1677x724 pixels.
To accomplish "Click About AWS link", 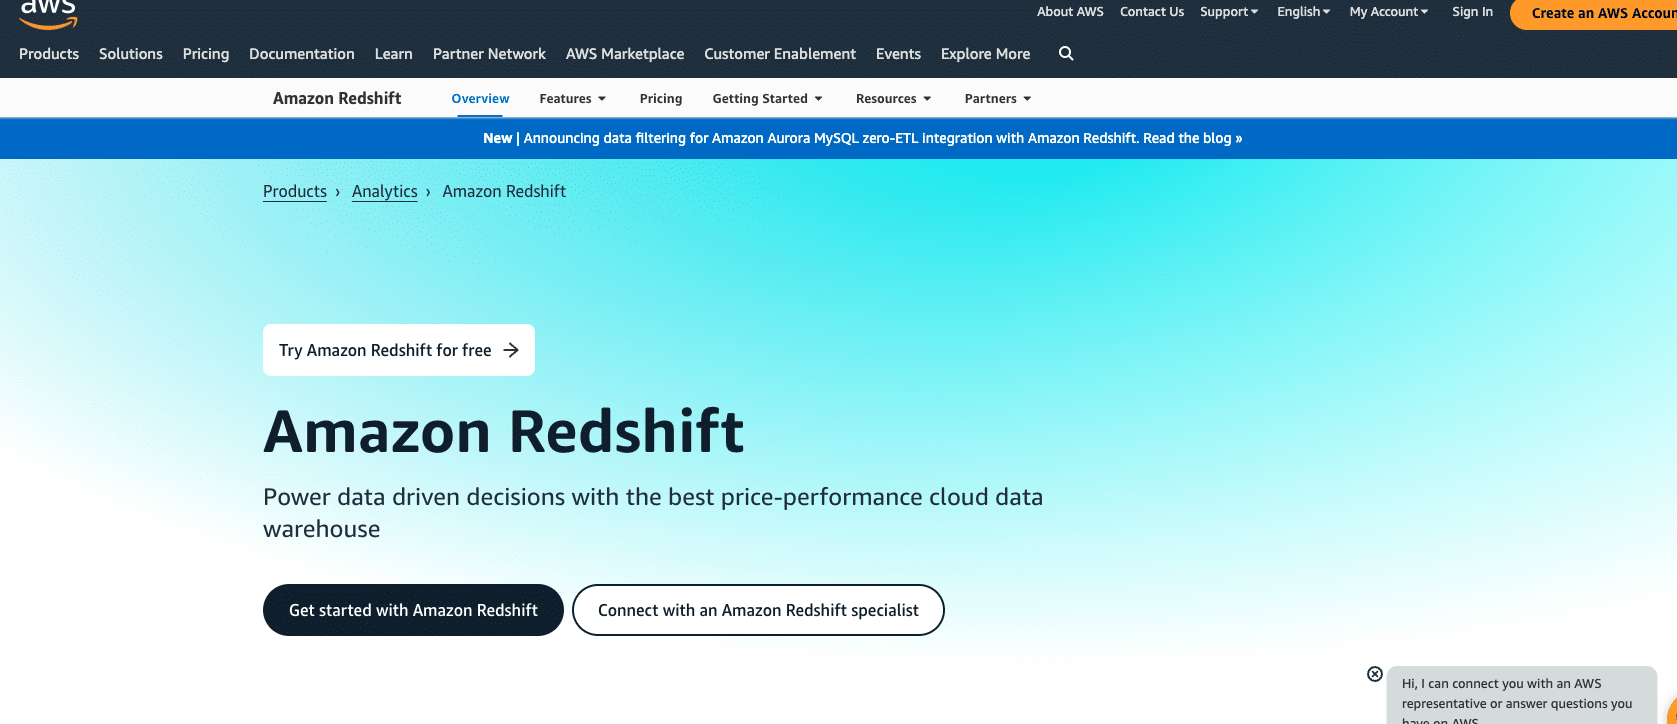I will click(1070, 12).
